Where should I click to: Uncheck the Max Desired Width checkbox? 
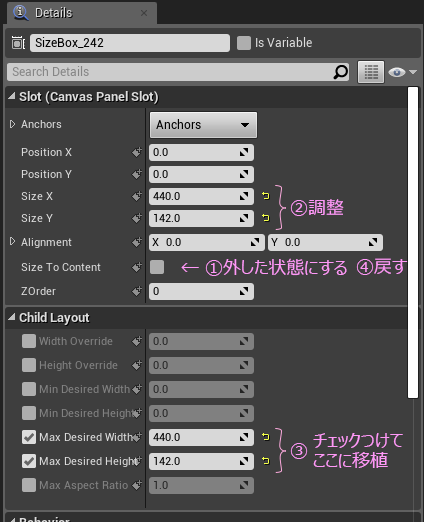pyautogui.click(x=29, y=437)
